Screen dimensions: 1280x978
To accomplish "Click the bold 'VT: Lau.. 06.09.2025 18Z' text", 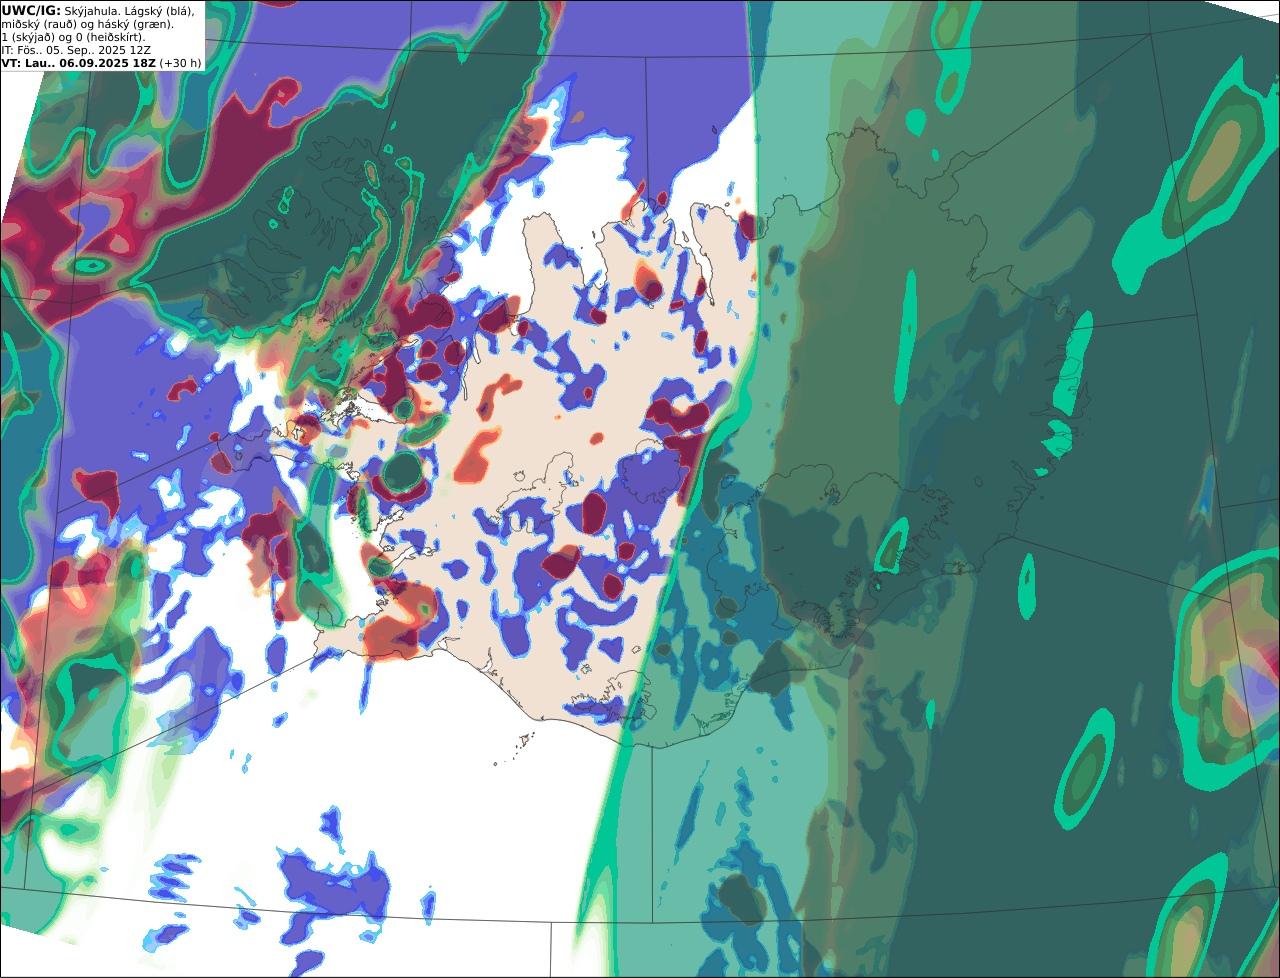I will [78, 63].
